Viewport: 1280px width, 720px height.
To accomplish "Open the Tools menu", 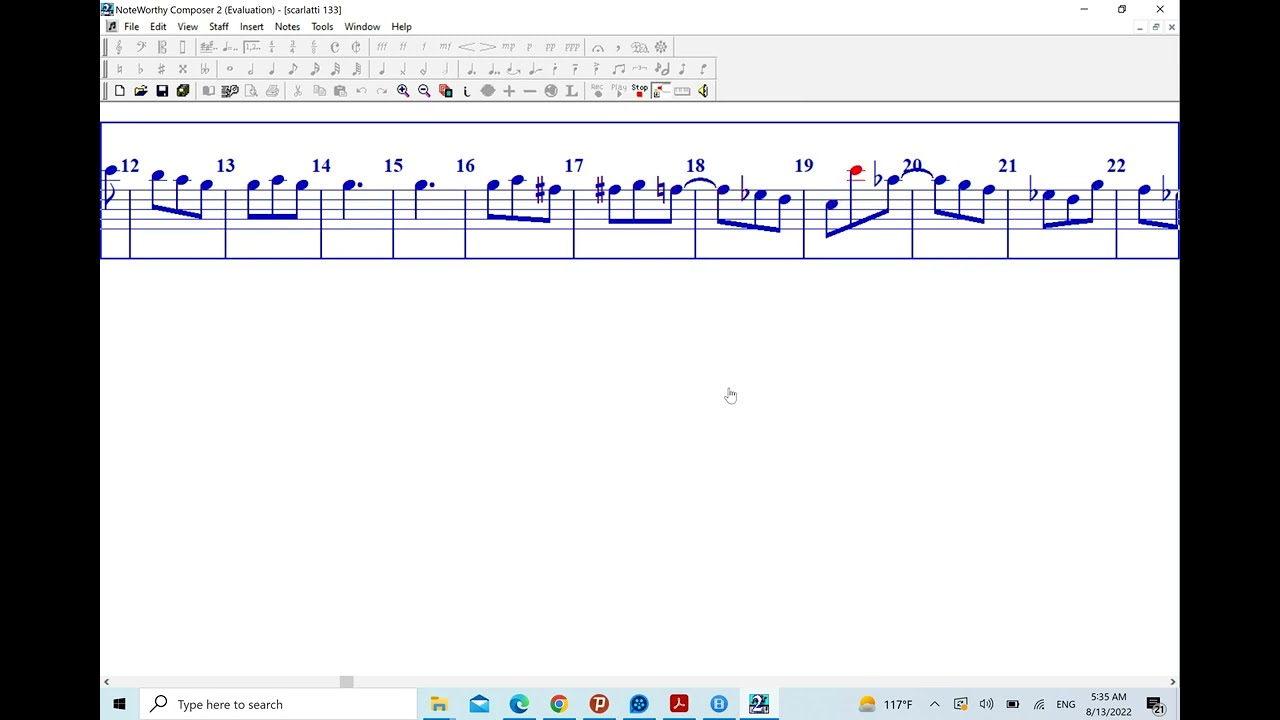I will click(x=322, y=27).
